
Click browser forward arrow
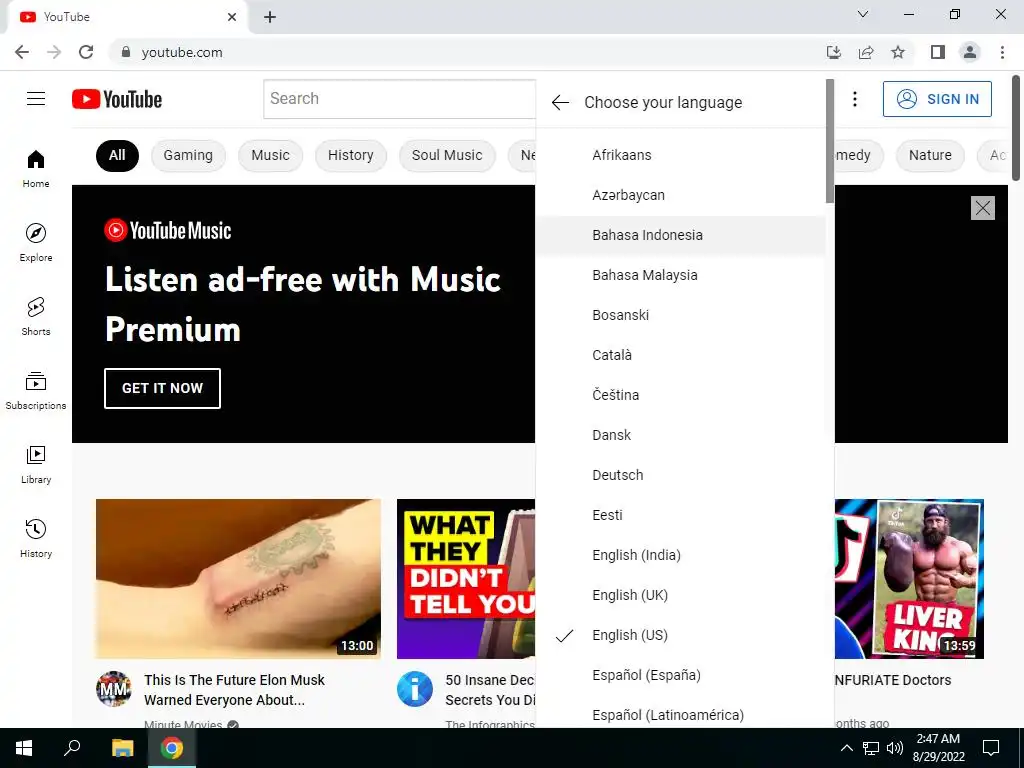(54, 52)
